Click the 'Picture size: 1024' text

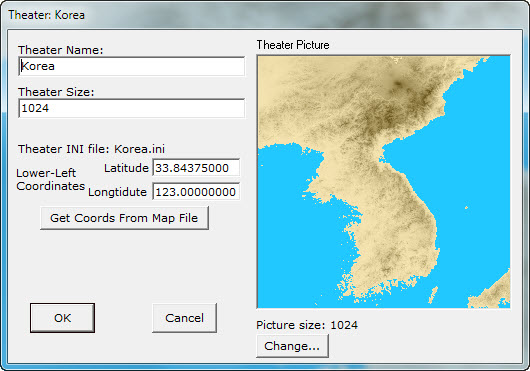click(307, 325)
